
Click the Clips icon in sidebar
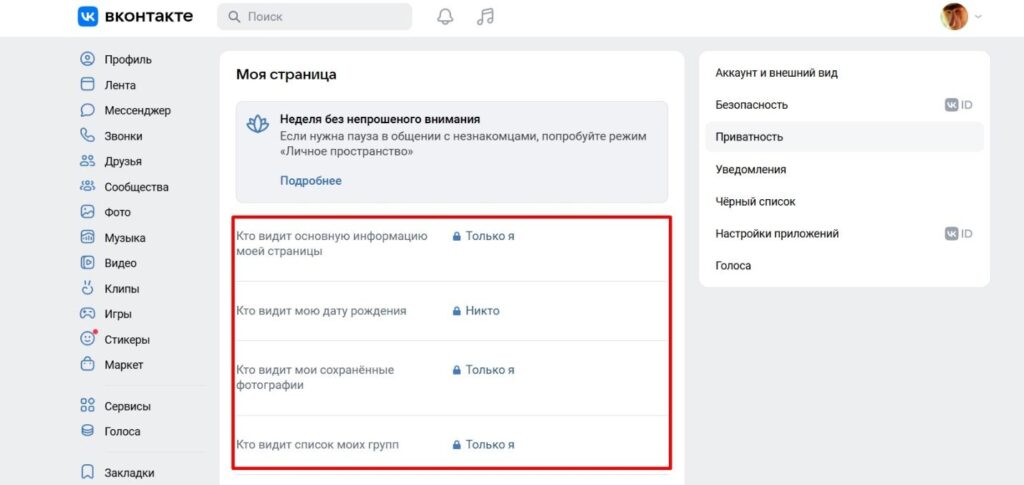coord(87,289)
